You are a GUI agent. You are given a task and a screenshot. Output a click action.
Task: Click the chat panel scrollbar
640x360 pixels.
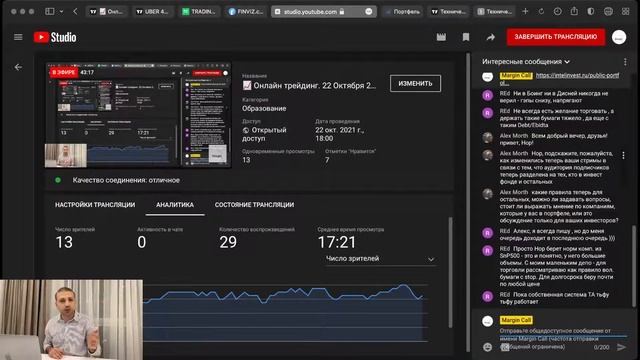(x=634, y=265)
